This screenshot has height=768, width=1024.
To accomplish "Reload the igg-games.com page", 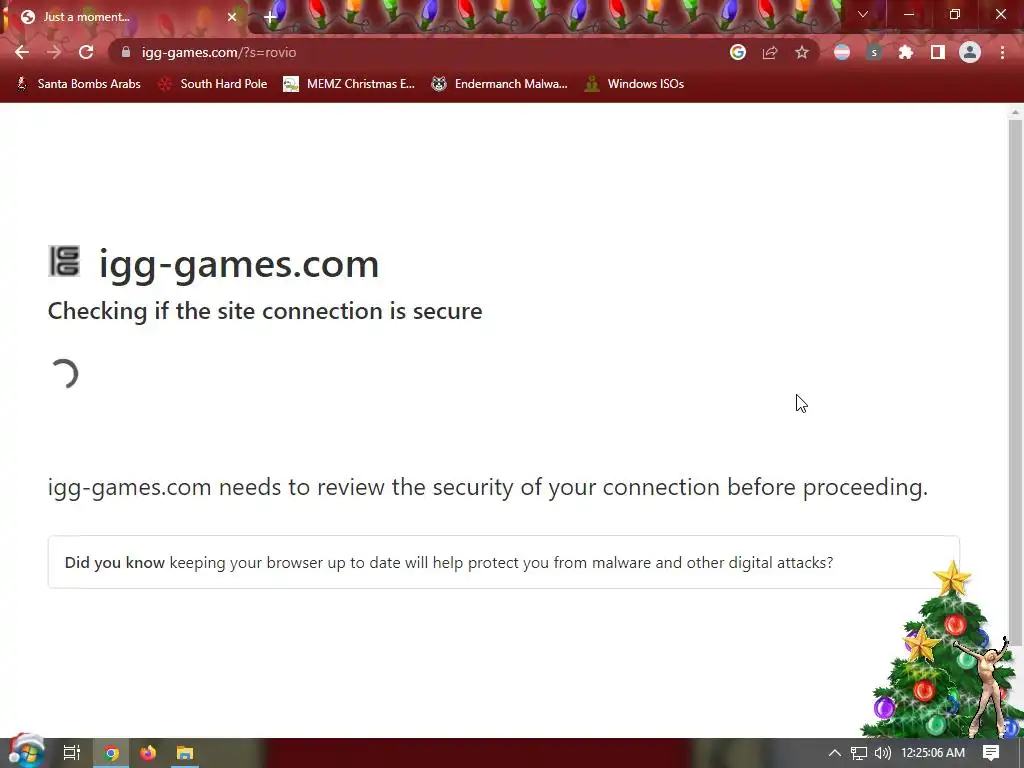I will click(x=86, y=52).
